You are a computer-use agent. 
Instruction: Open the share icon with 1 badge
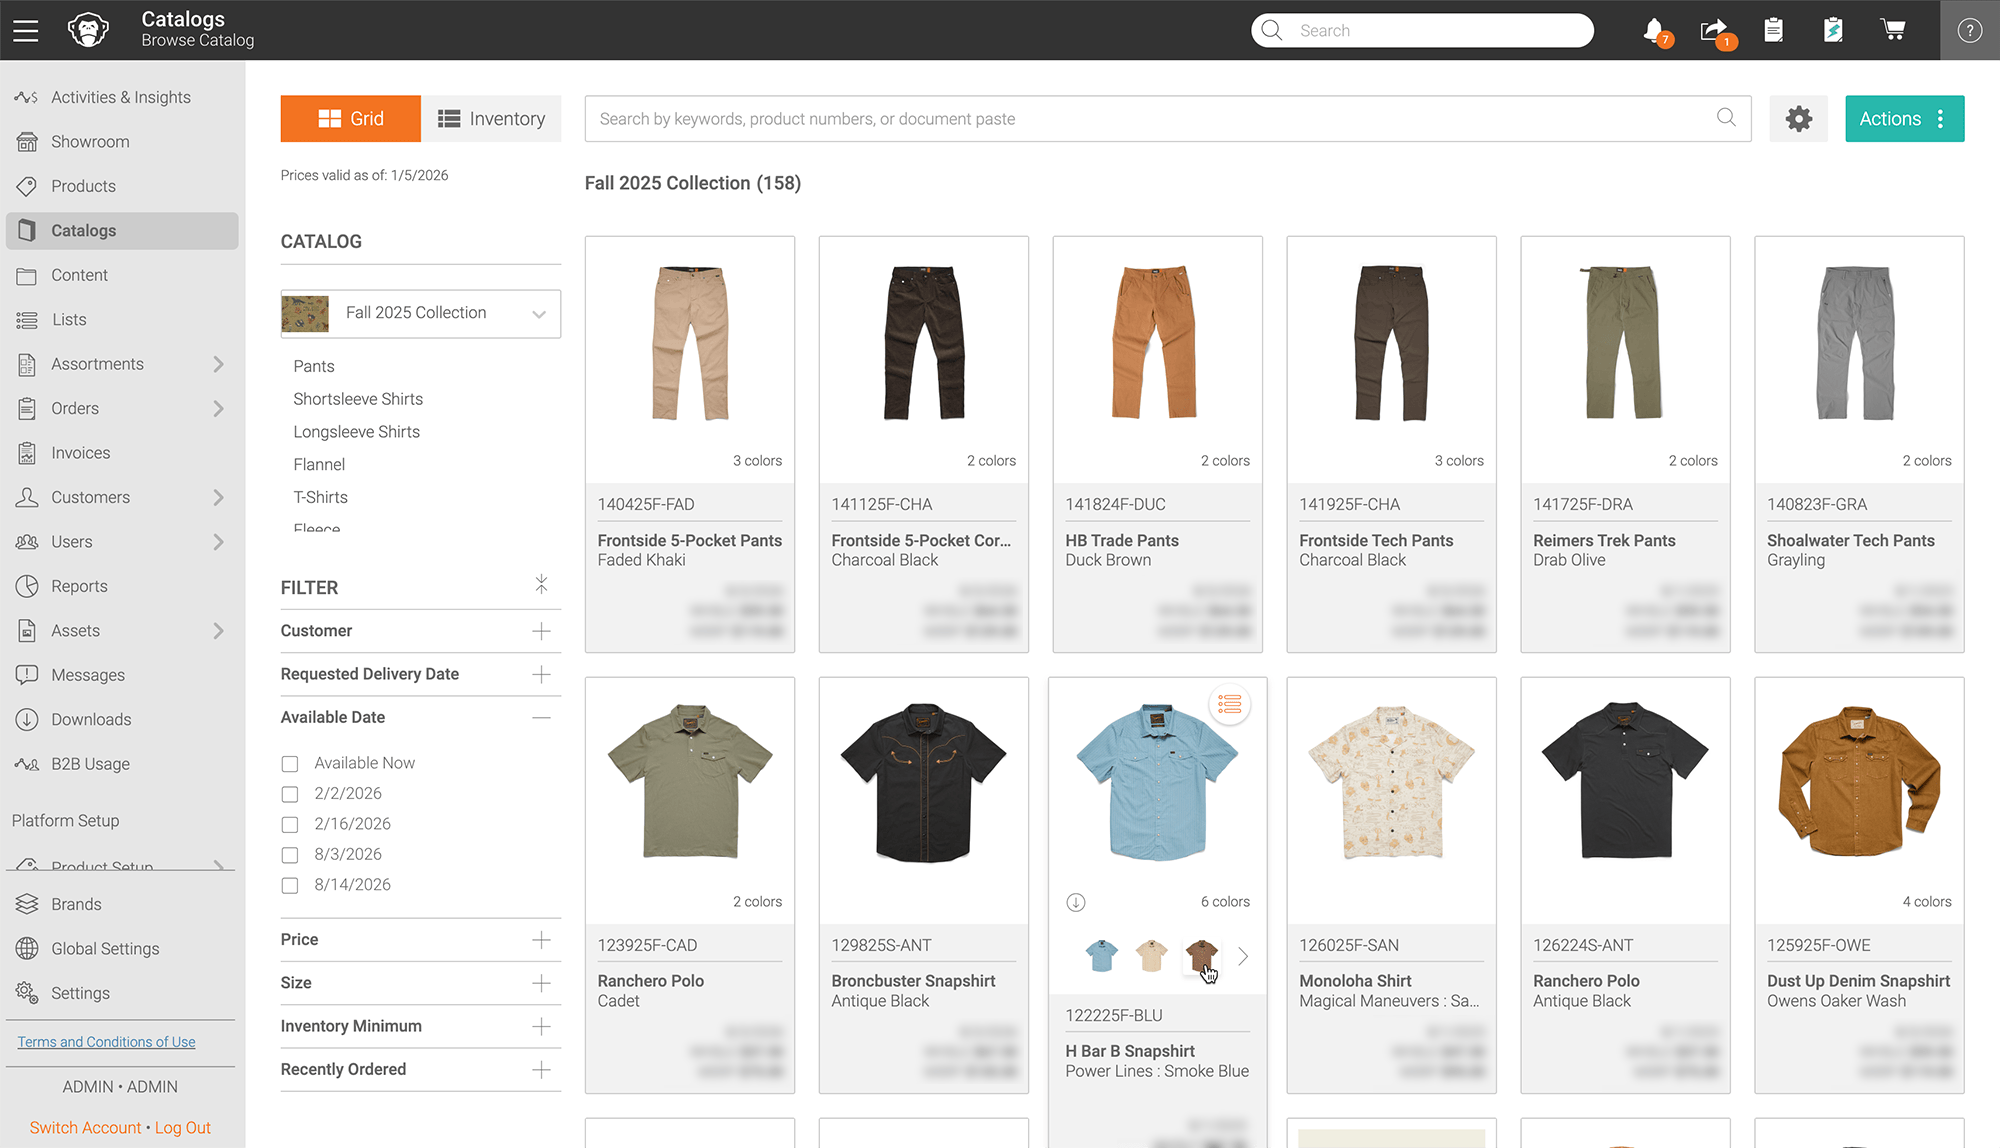click(1714, 30)
